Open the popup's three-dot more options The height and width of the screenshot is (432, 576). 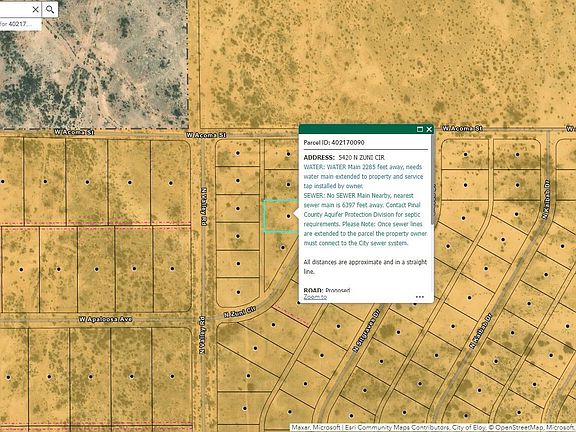[x=420, y=297]
